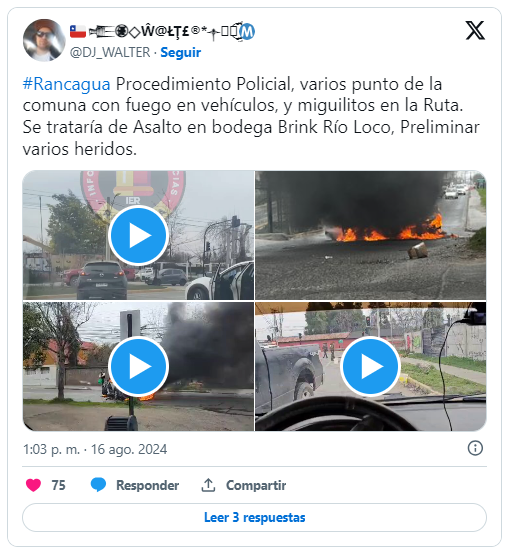Open the tweet timestamp 16 ago. 2024
The width and height of the screenshot is (507, 554).
(x=95, y=449)
